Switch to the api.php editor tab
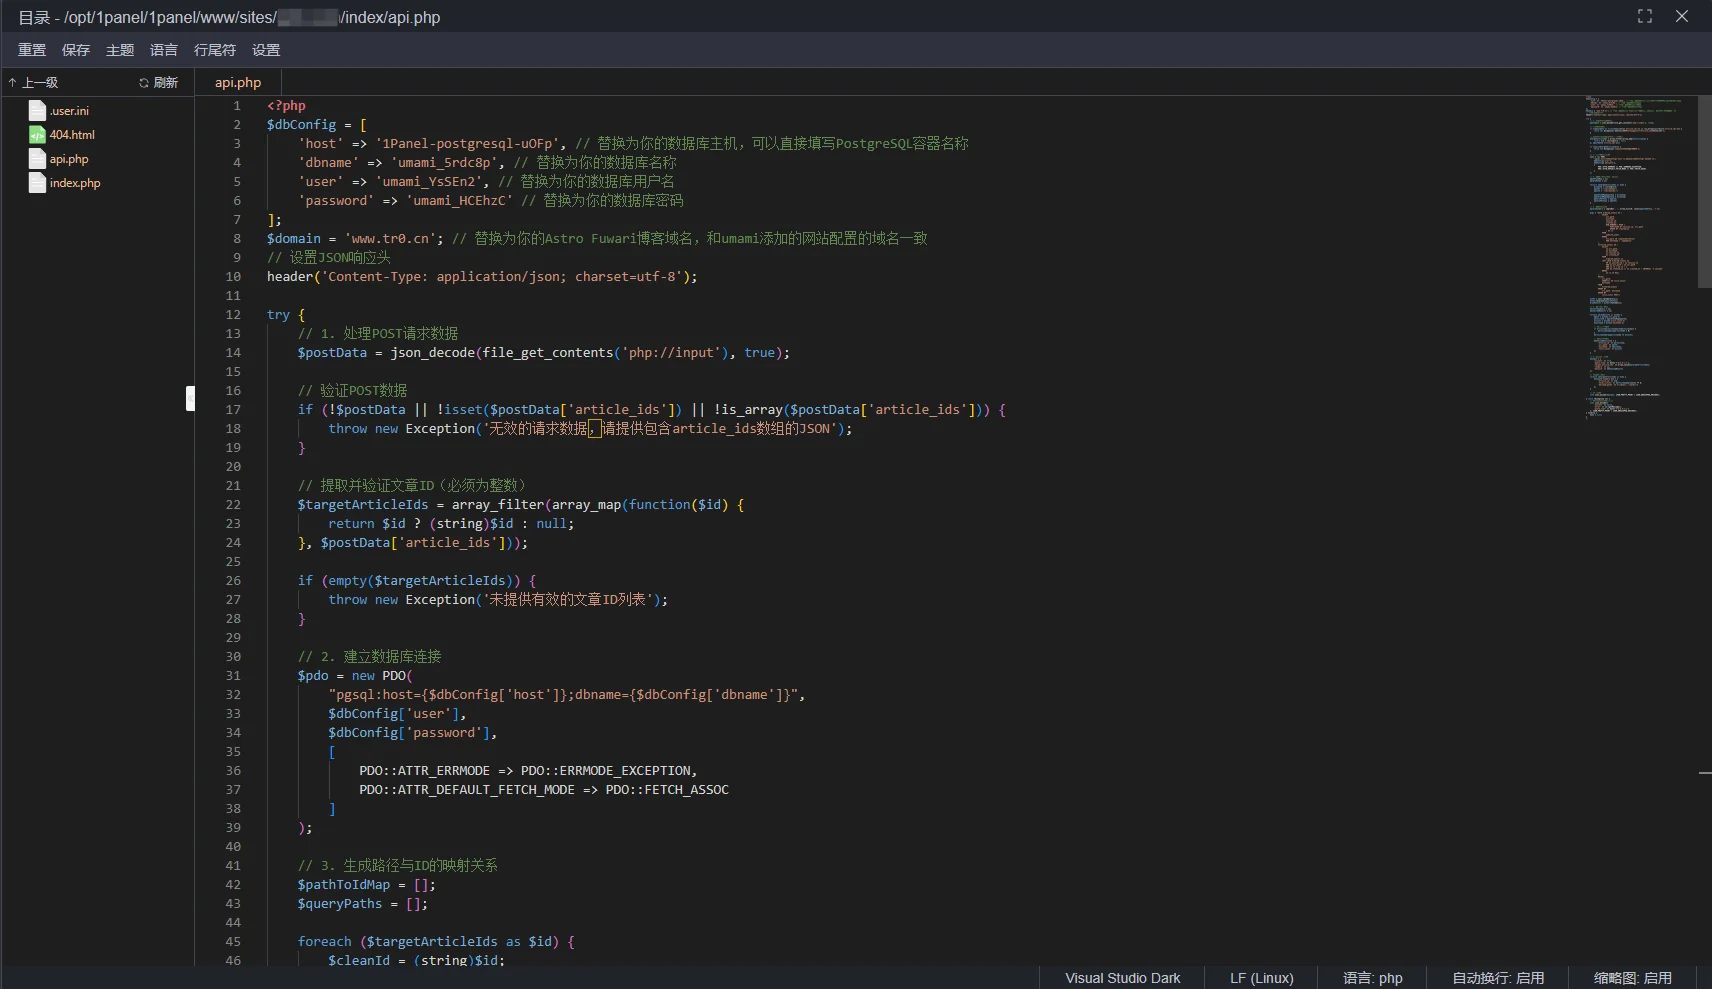Screen dimensions: 1712x989 tap(238, 83)
